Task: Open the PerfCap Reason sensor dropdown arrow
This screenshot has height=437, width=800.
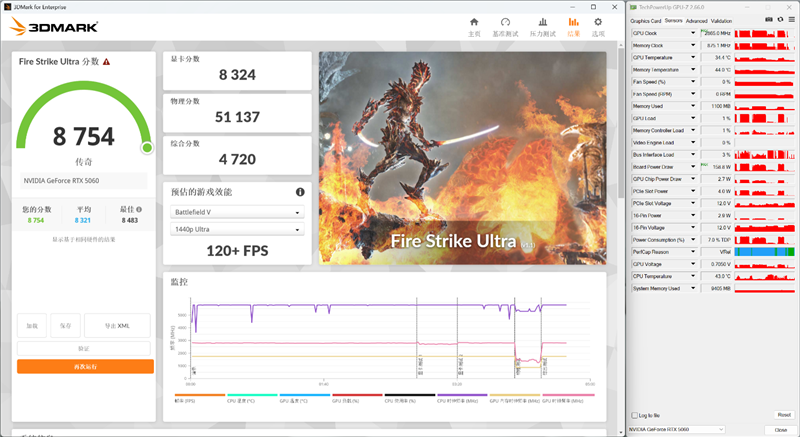Action: 693,252
